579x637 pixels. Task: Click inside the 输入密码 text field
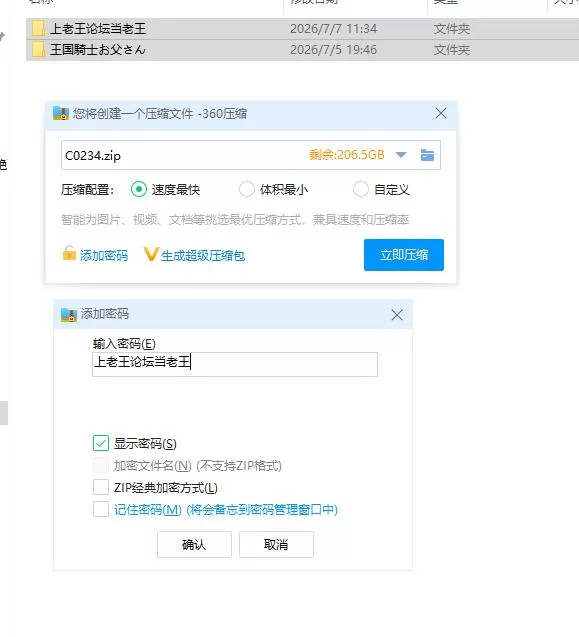click(x=235, y=364)
